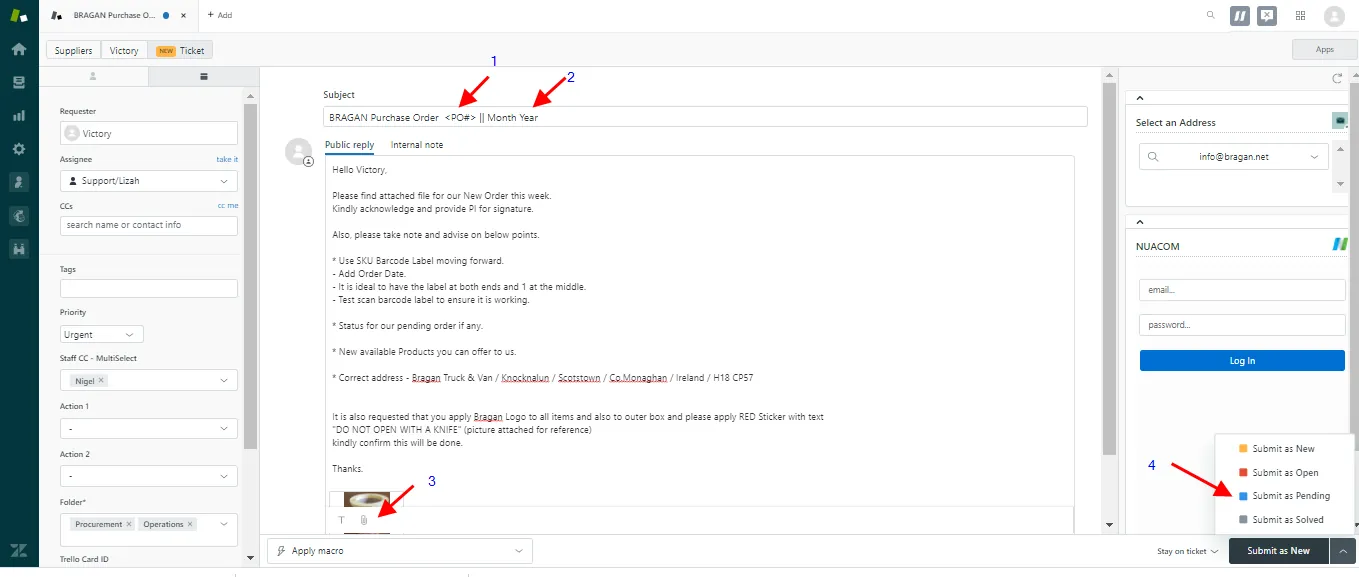The height and width of the screenshot is (577, 1359).
Task: Click the take it link
Action: [x=227, y=159]
